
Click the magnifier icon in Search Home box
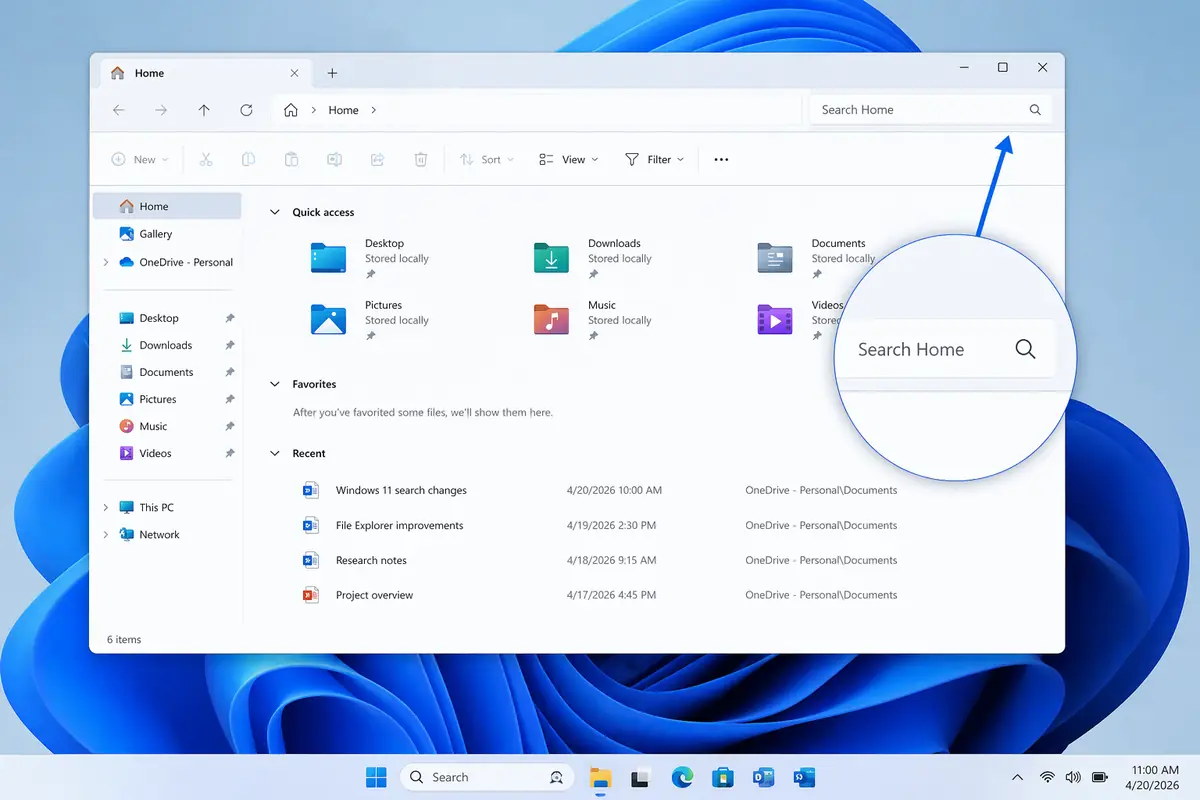[1035, 110]
